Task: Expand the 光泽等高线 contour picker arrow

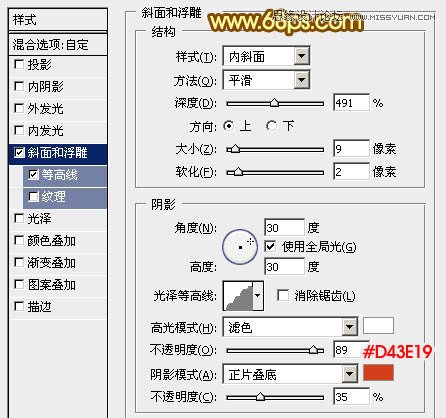Action: coord(258,296)
